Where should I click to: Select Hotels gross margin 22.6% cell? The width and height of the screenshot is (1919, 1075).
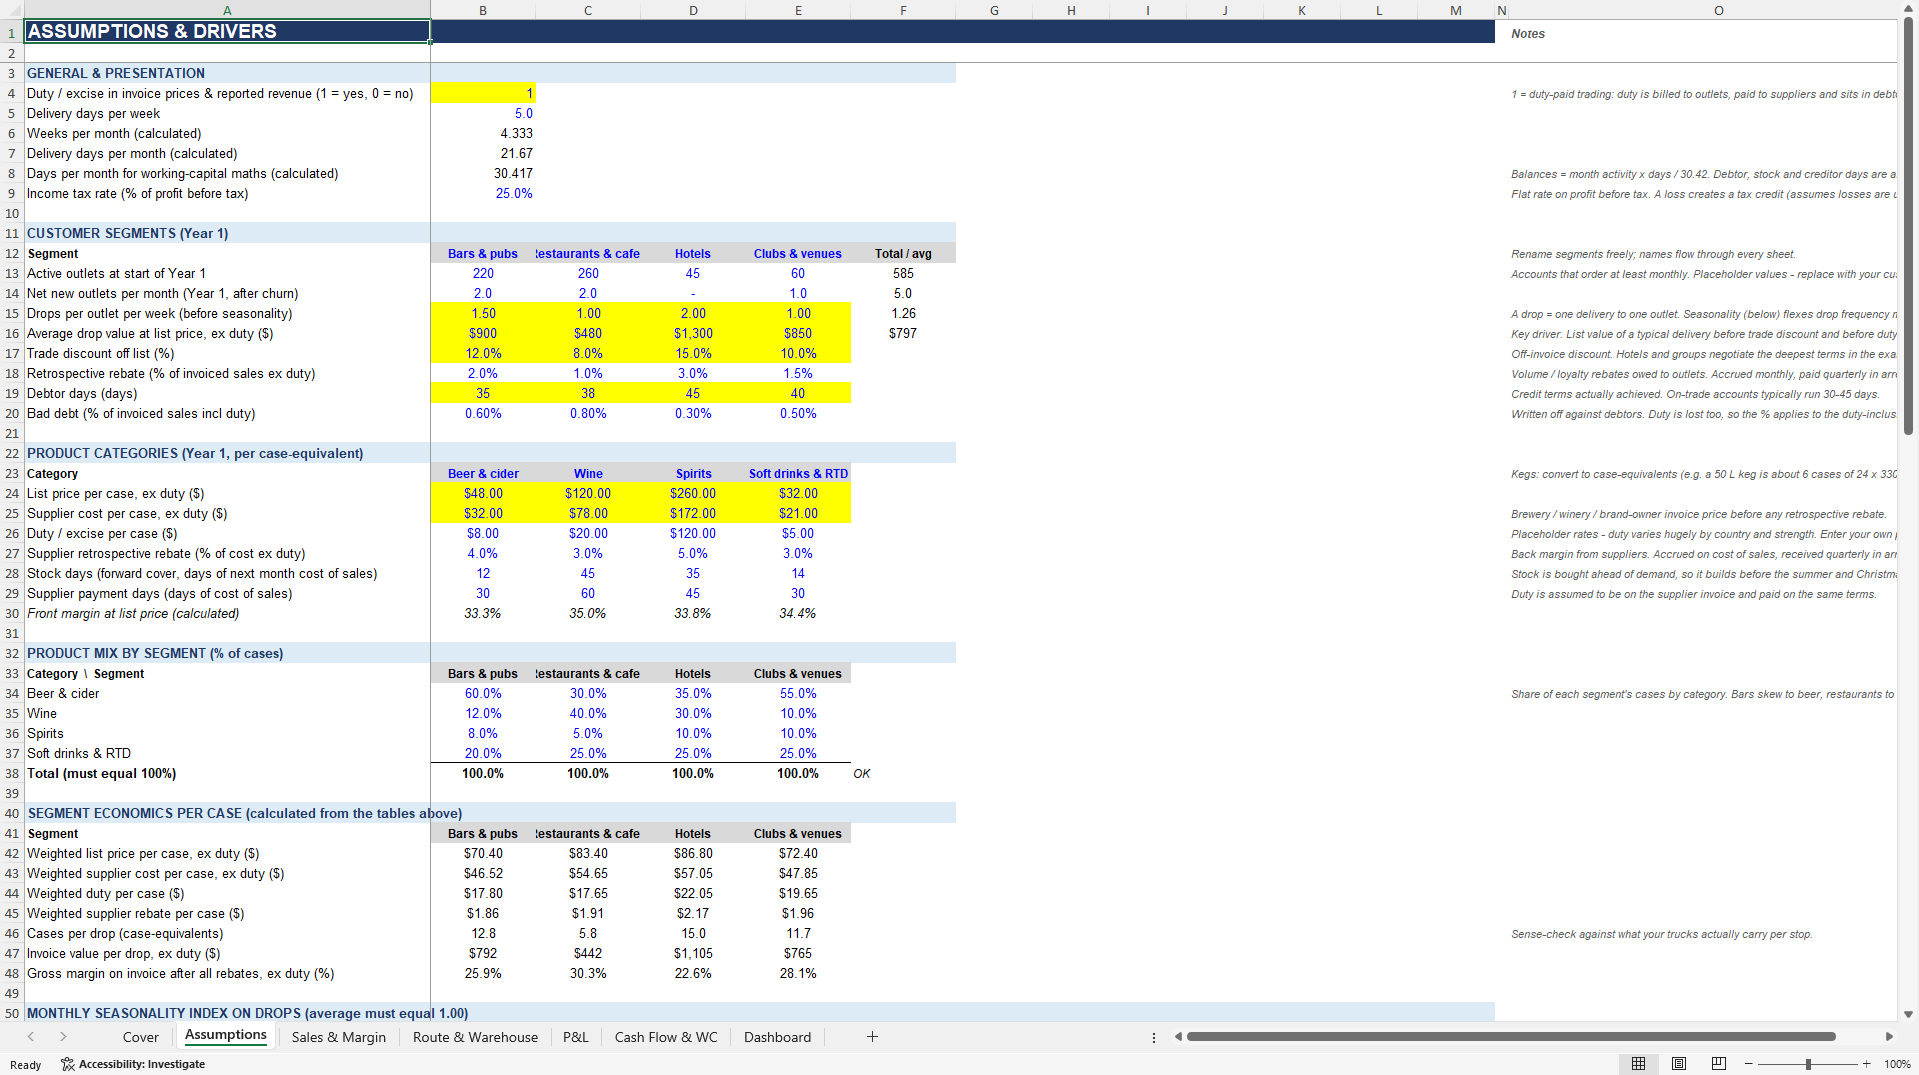click(693, 973)
